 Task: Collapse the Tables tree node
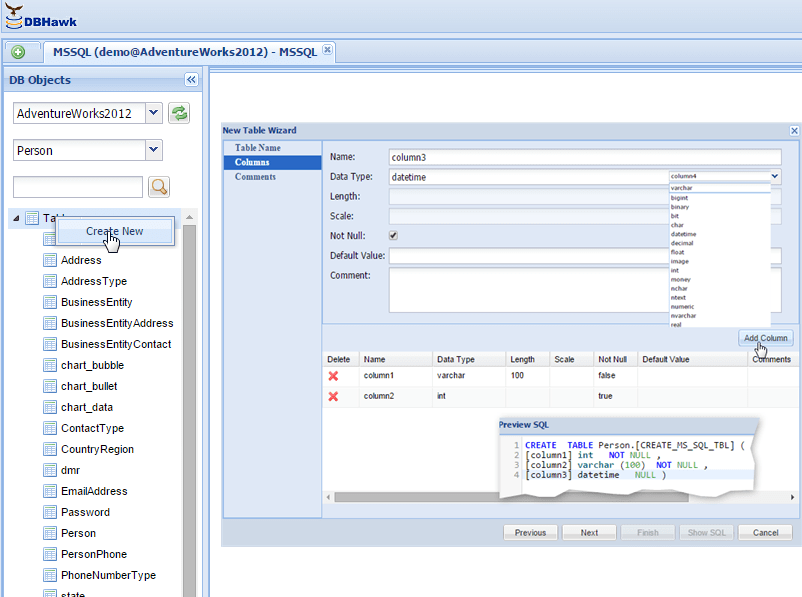pos(14,217)
